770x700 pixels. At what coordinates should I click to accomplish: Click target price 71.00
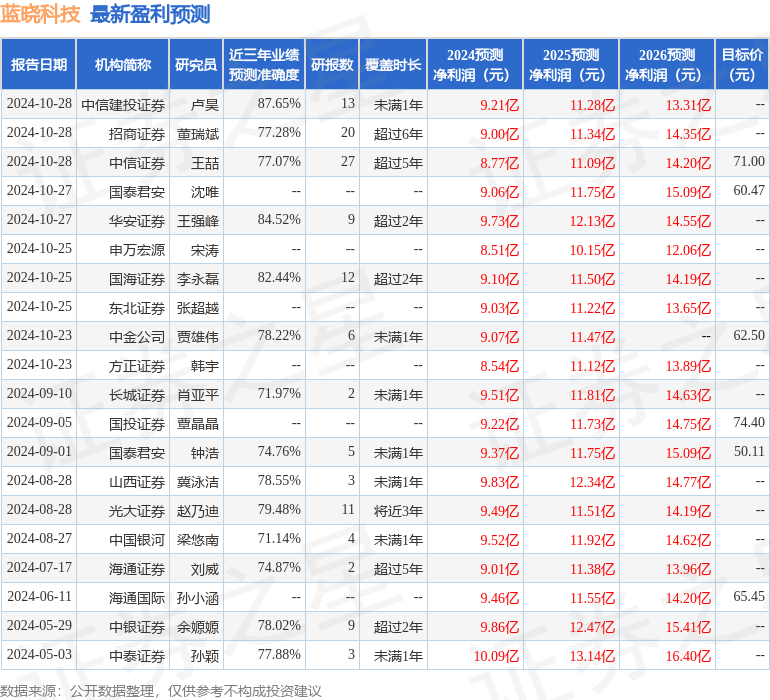[749, 162]
